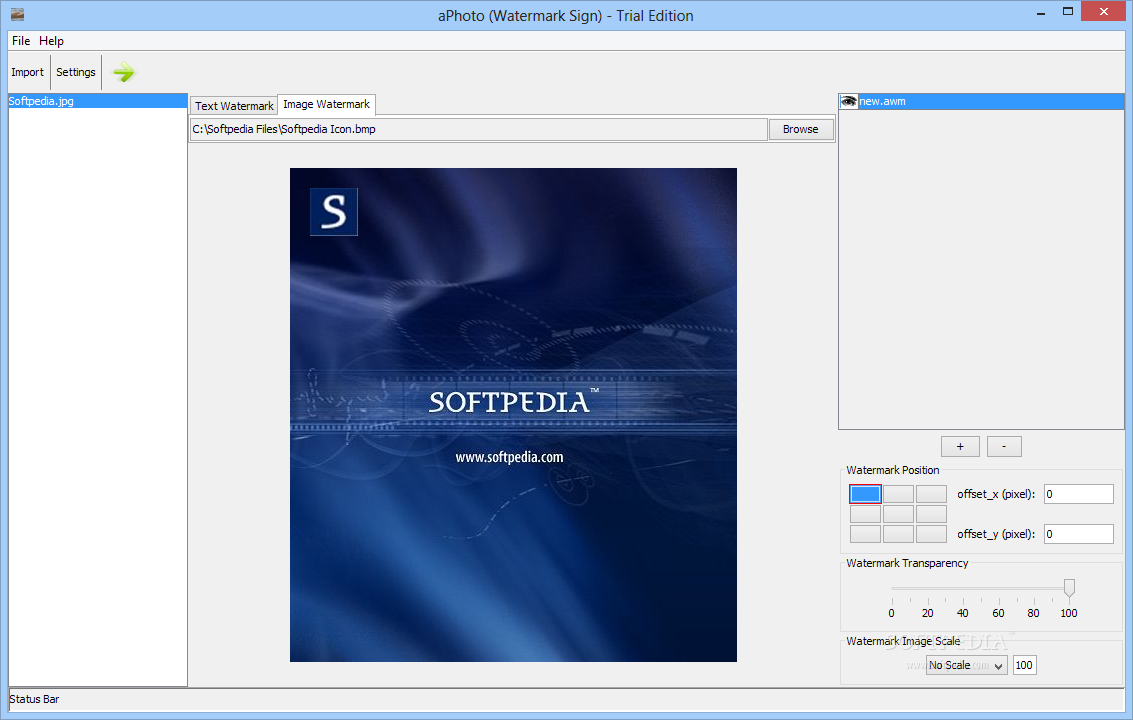Maximize the aPhoto window

1067,12
